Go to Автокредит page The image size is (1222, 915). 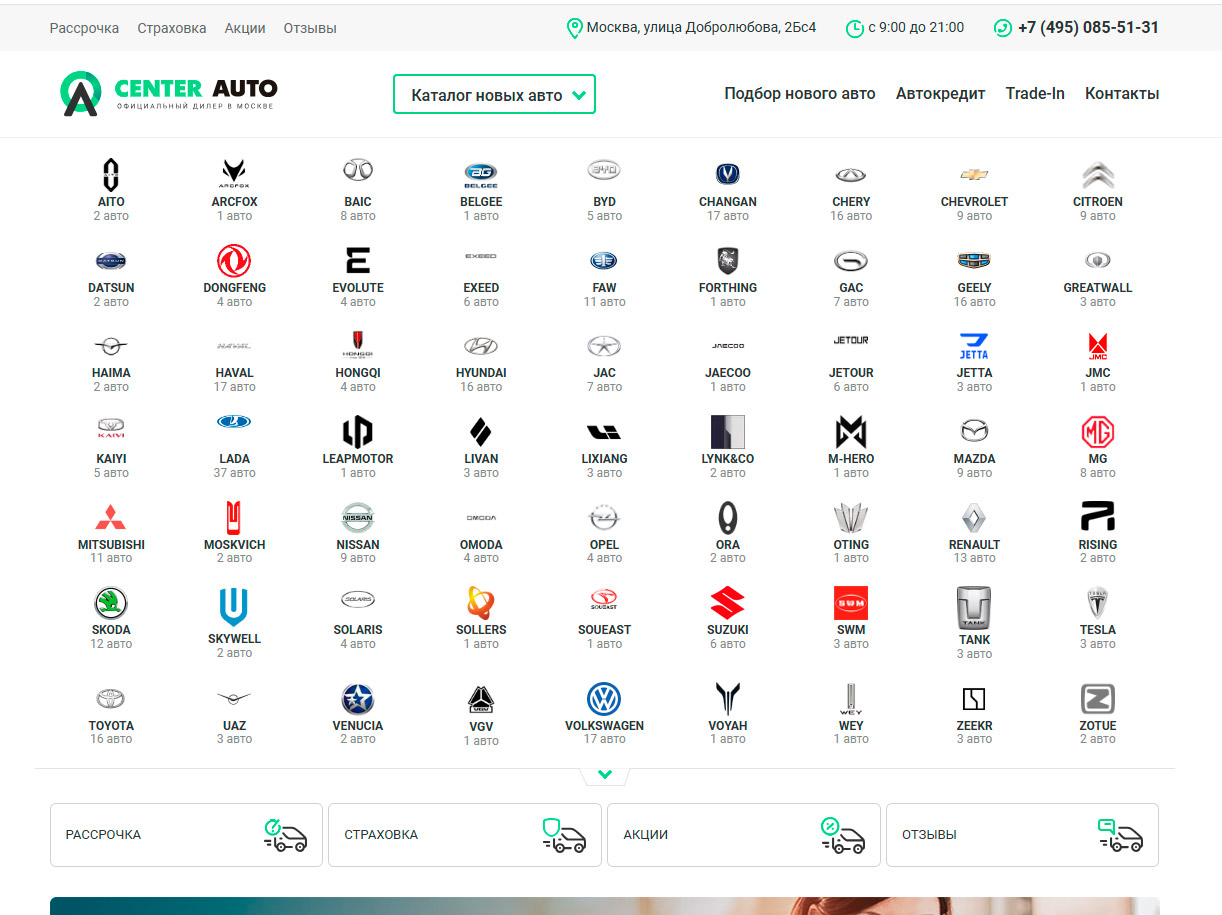(941, 94)
